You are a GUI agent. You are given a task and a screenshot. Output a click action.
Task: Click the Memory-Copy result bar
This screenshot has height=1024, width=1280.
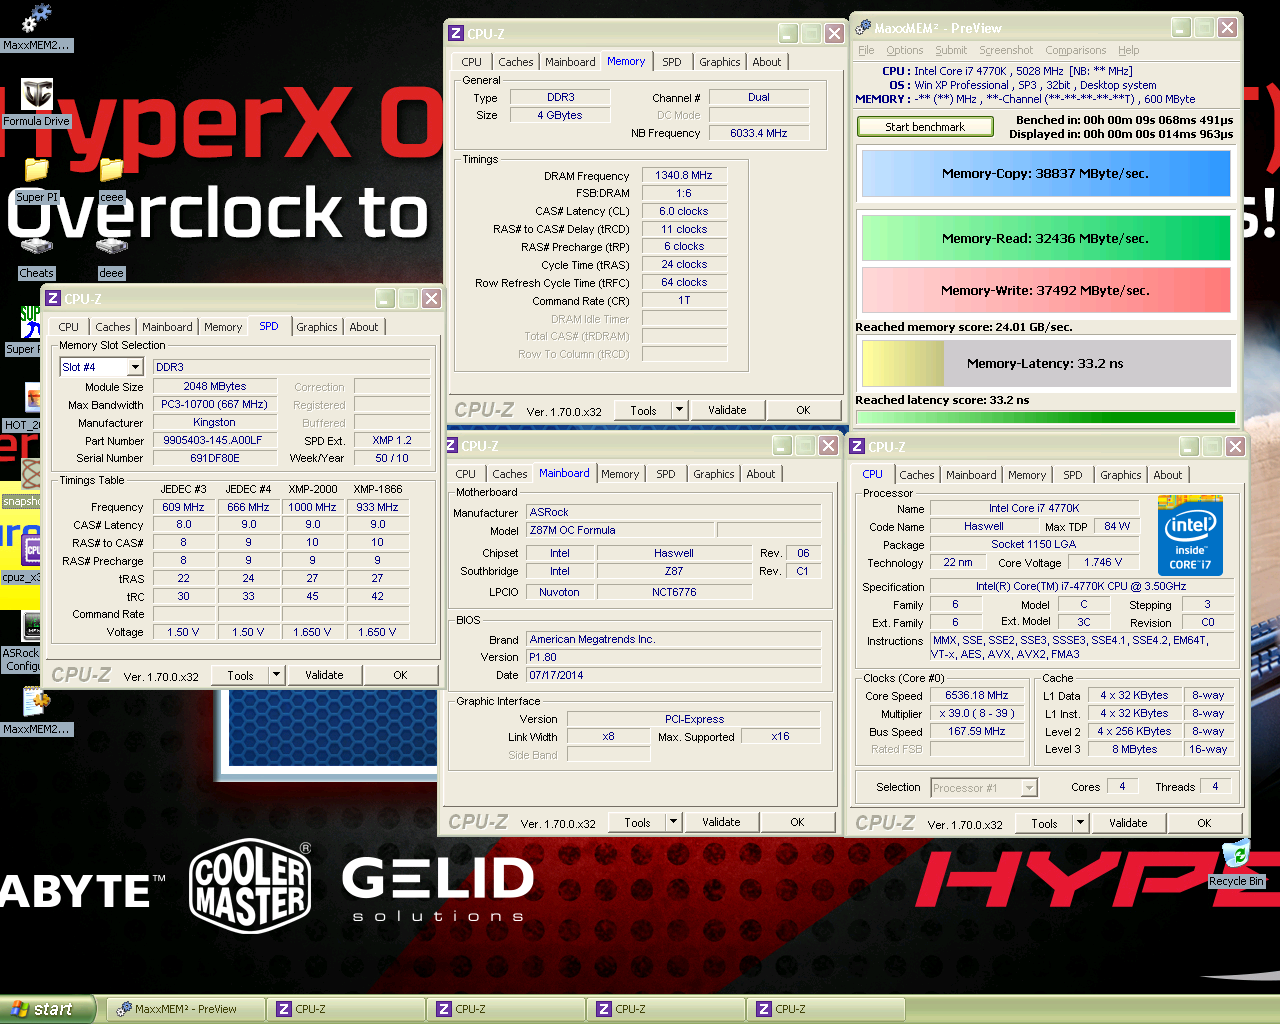(1046, 173)
